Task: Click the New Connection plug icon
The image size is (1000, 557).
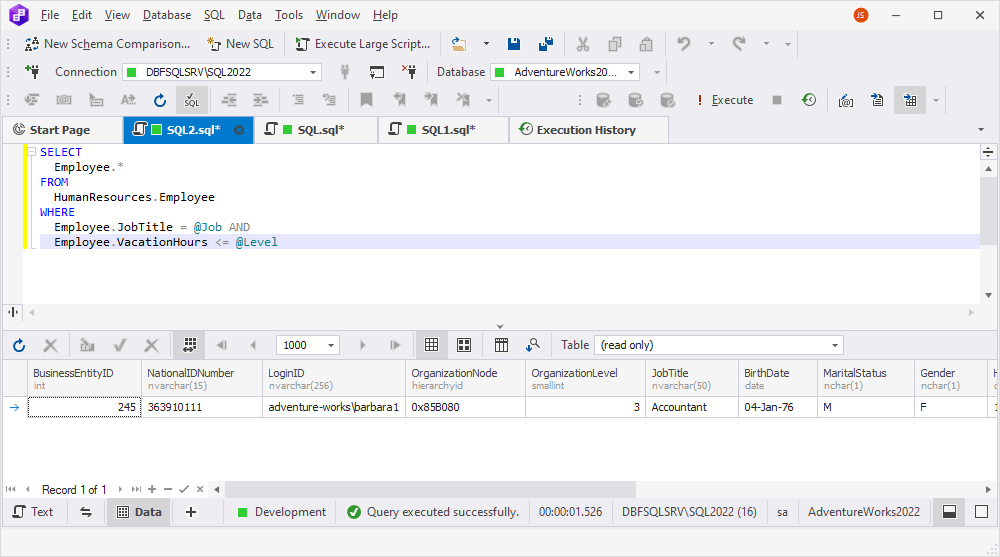Action: tap(32, 71)
